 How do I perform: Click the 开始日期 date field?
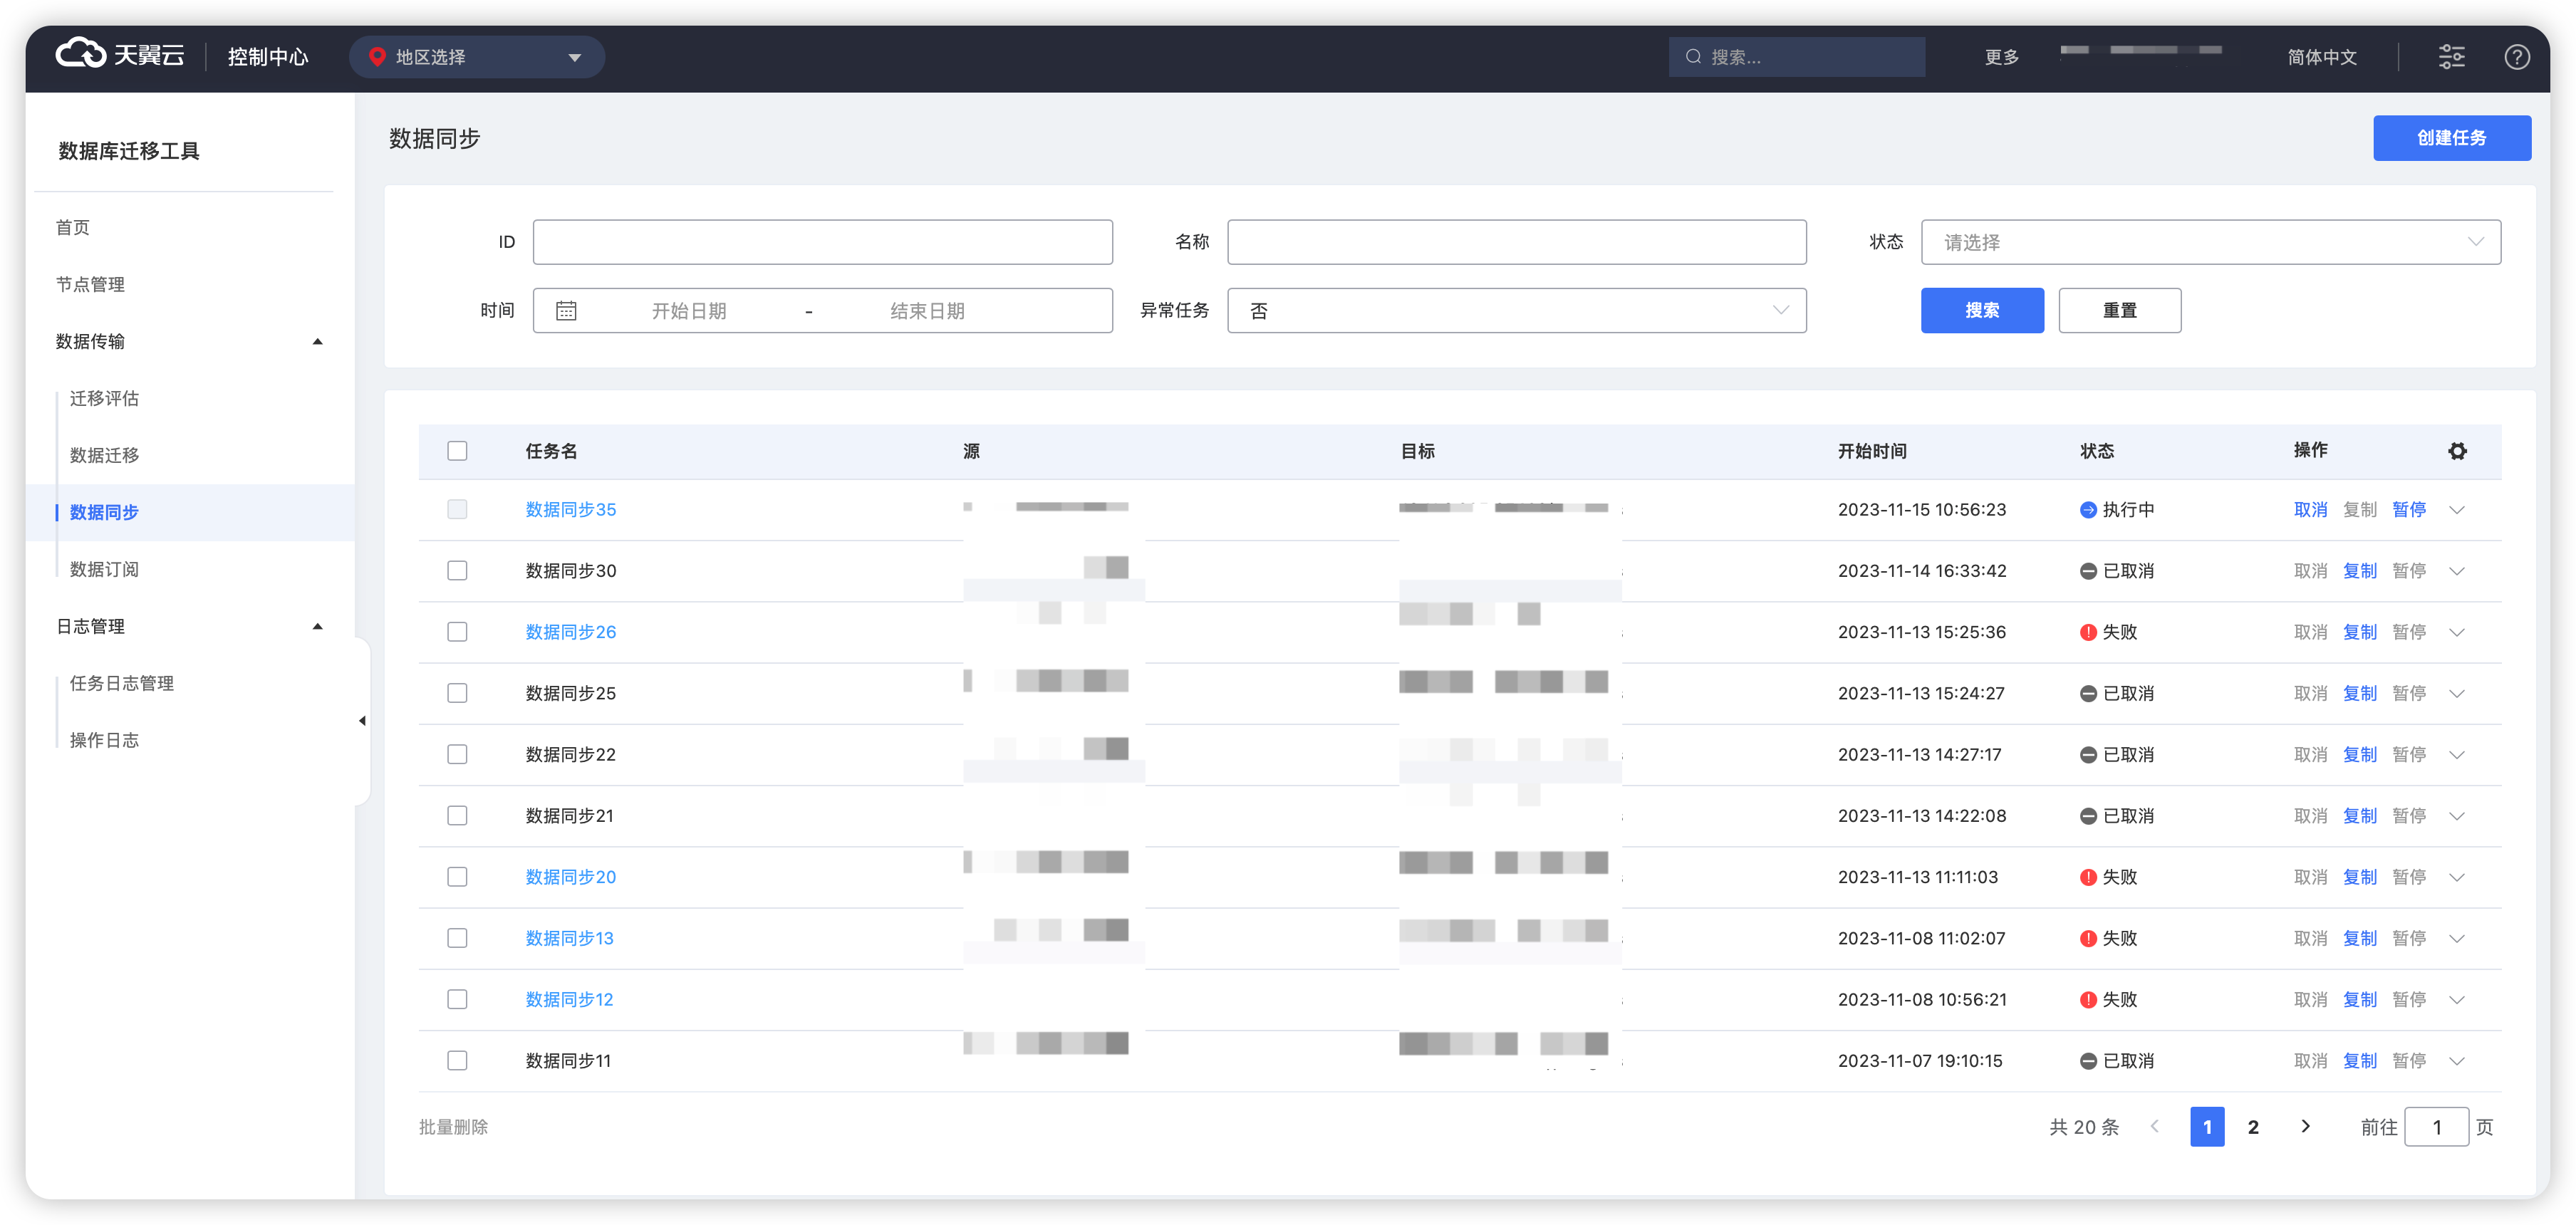click(x=689, y=311)
